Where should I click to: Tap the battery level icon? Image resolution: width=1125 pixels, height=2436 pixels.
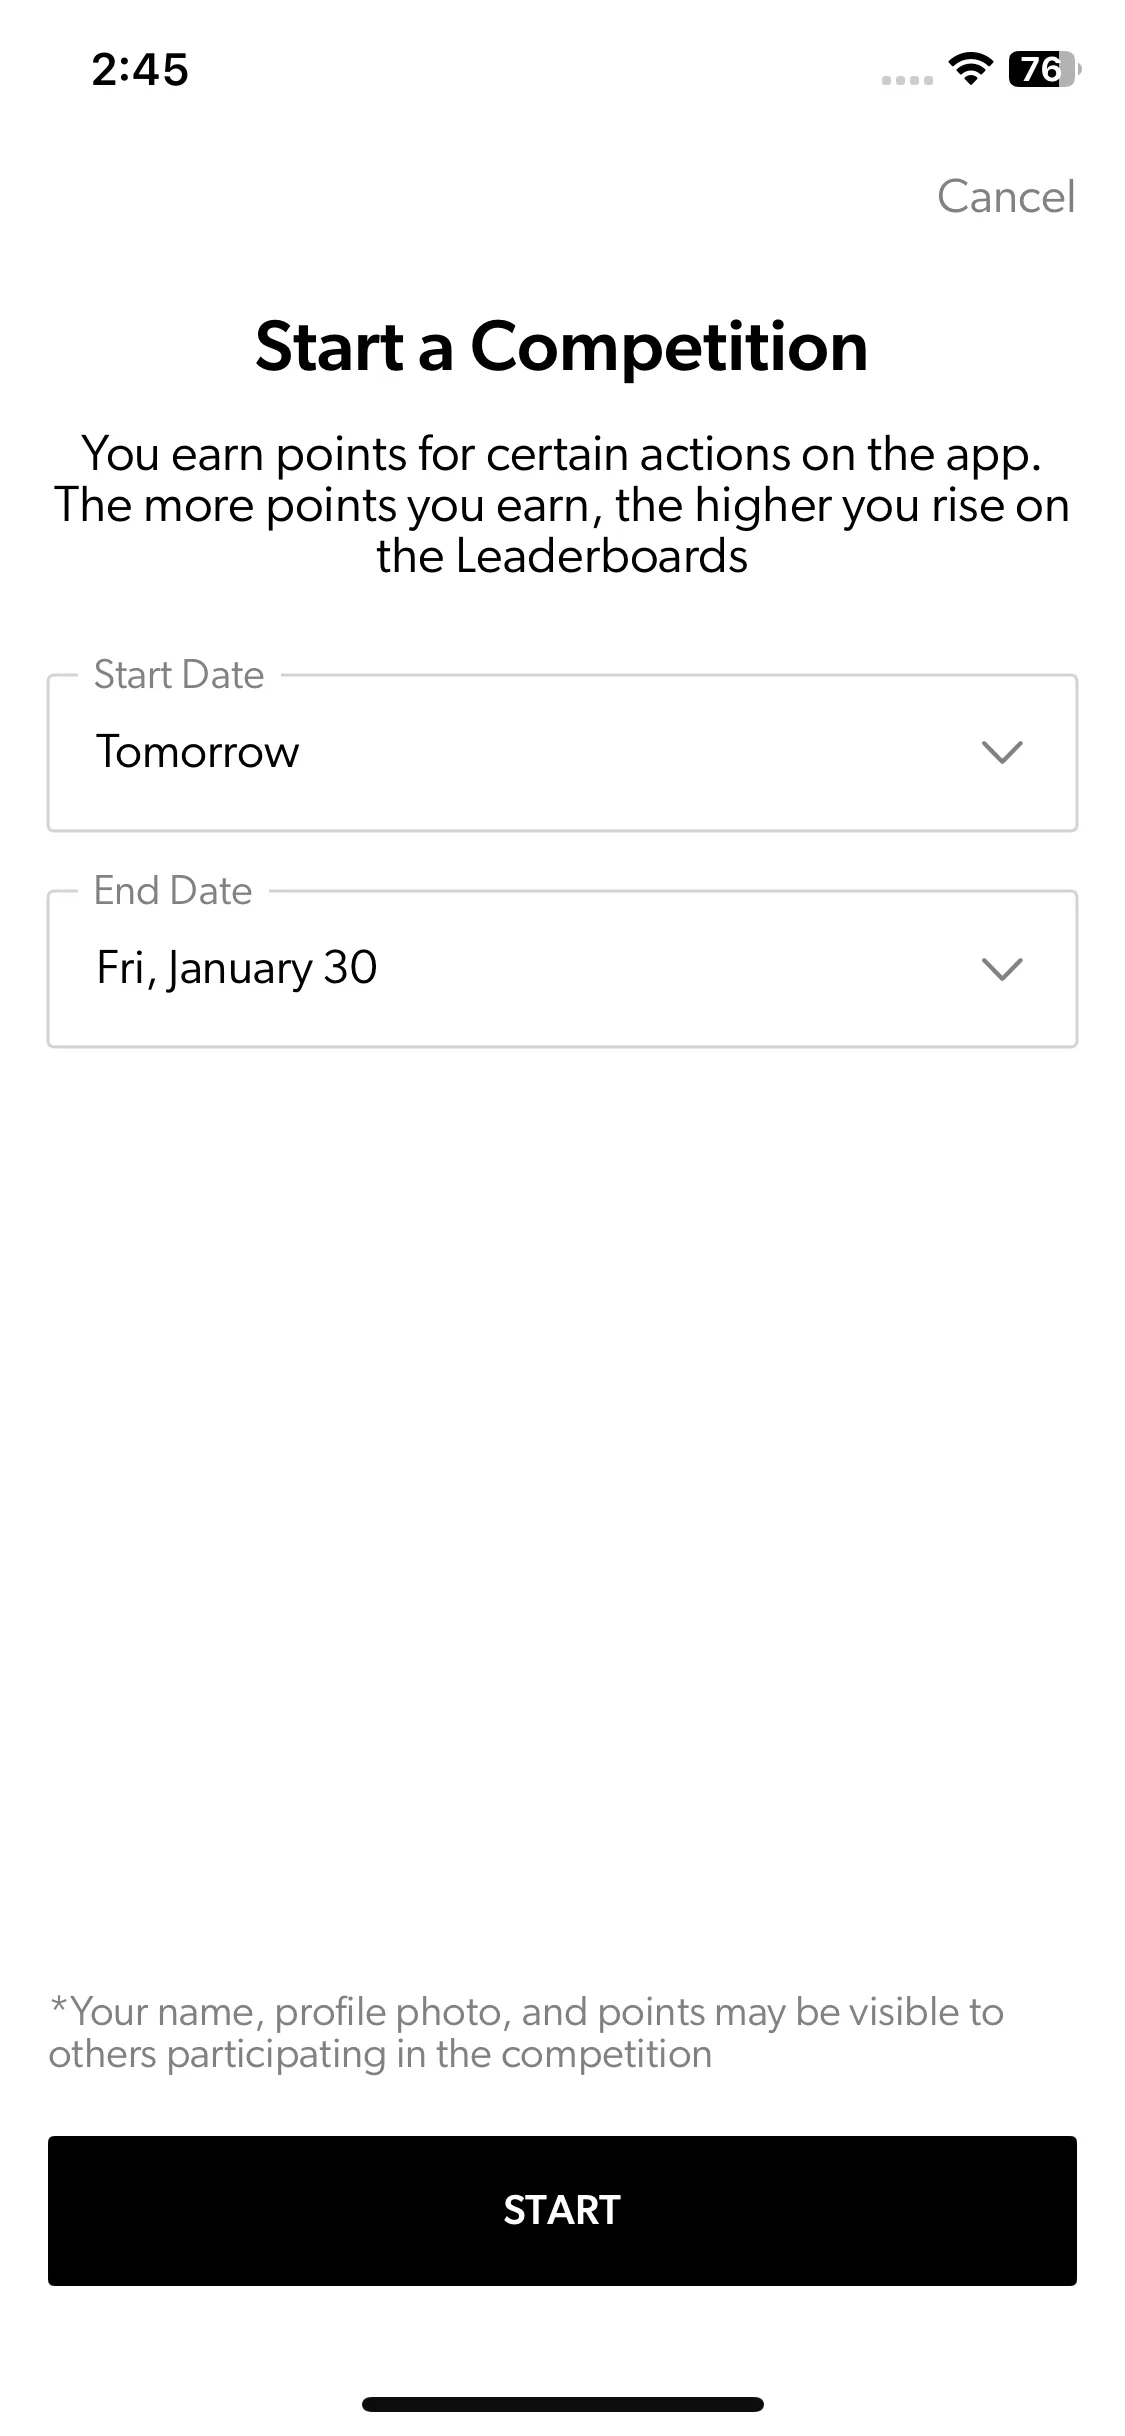tap(1043, 68)
